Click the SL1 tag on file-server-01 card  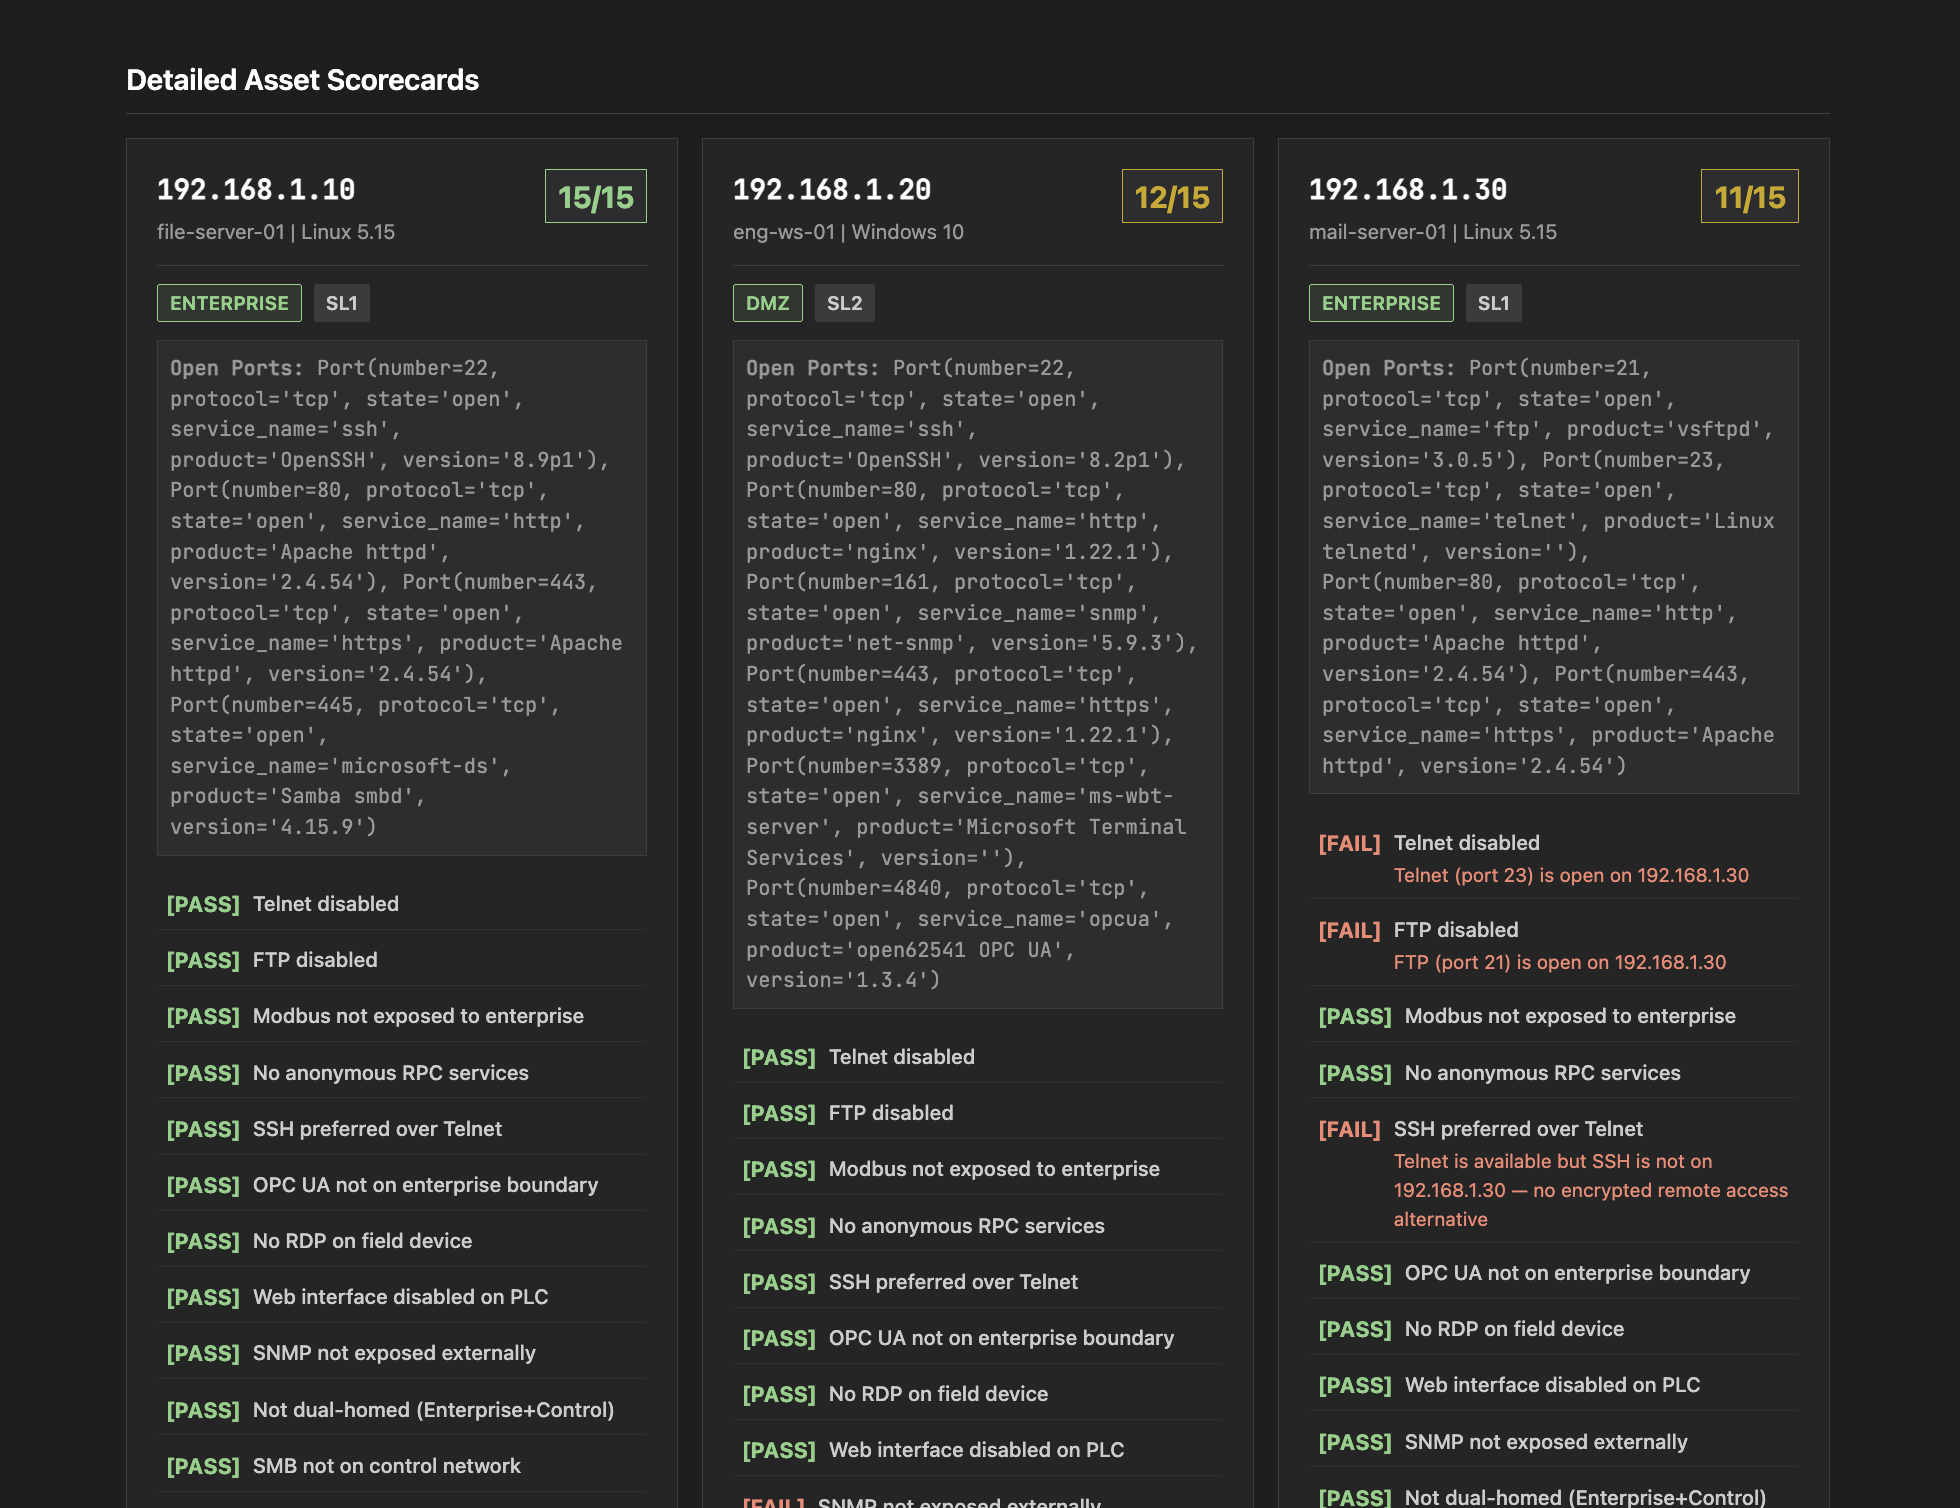(x=342, y=303)
